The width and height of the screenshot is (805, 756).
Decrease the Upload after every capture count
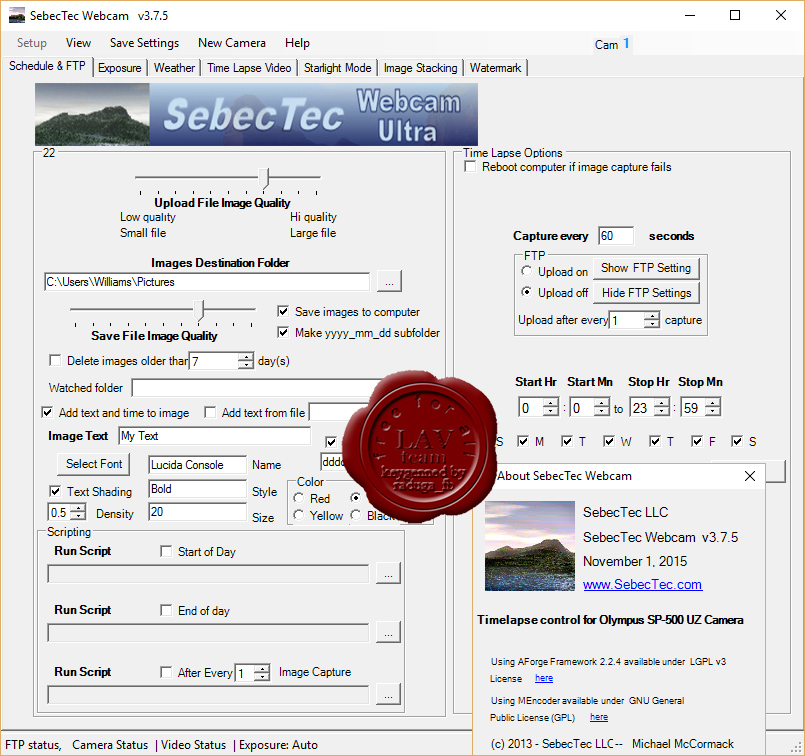point(652,324)
